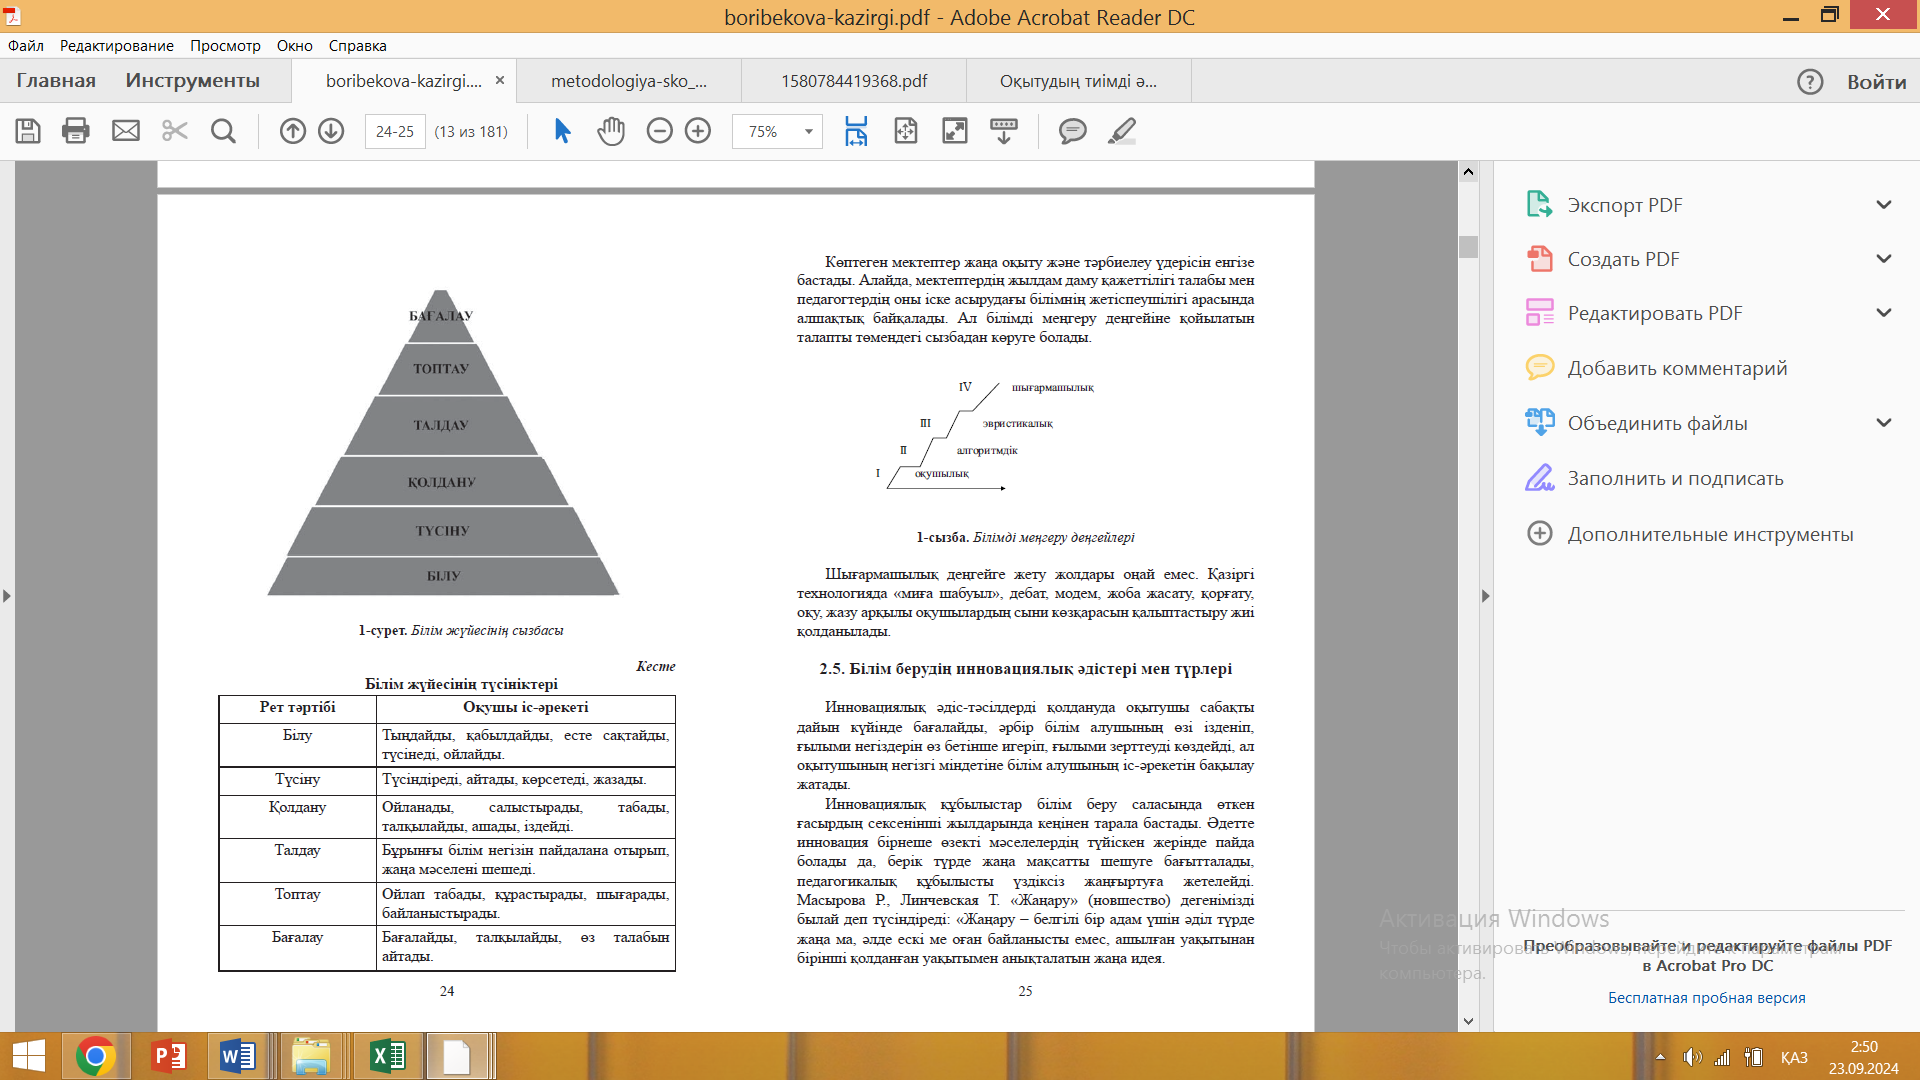Click the Print icon in toolbar
This screenshot has height=1080, width=1920.
click(76, 131)
